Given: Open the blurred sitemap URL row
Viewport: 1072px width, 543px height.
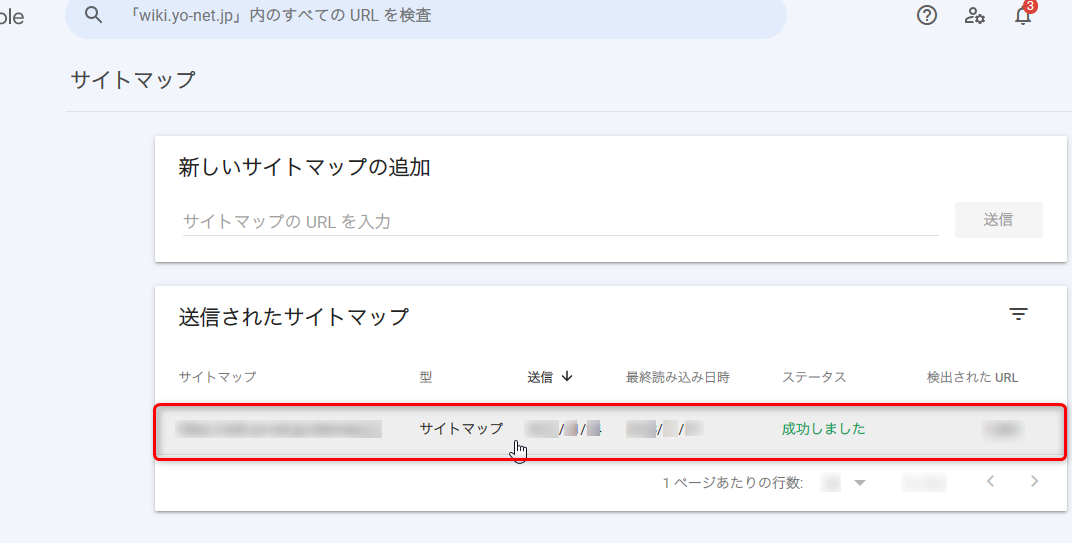Looking at the screenshot, I should pyautogui.click(x=280, y=429).
